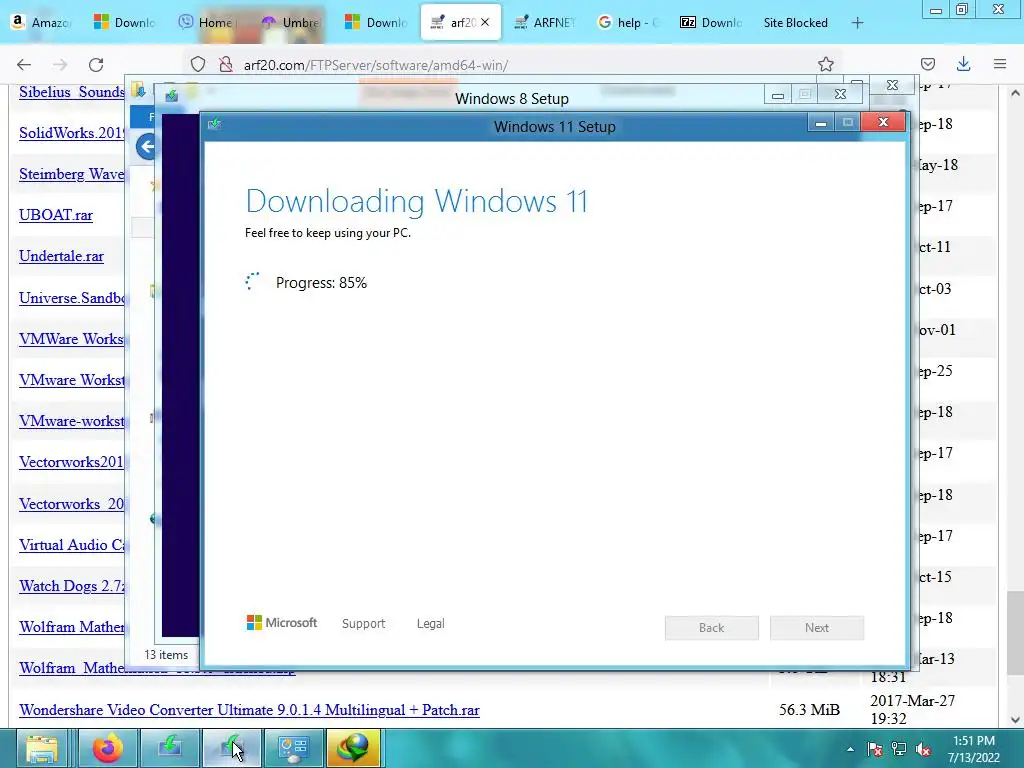Close the Windows 11 Setup window
This screenshot has width=1024, height=768.
(x=883, y=122)
